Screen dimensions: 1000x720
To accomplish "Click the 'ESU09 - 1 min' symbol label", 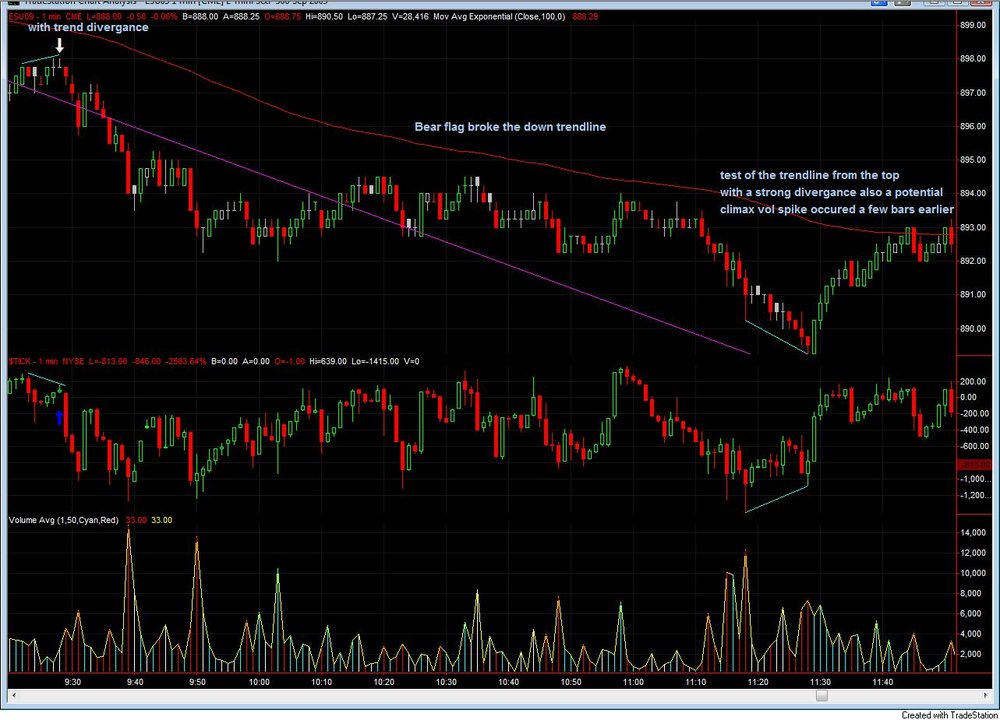I will tap(34, 17).
